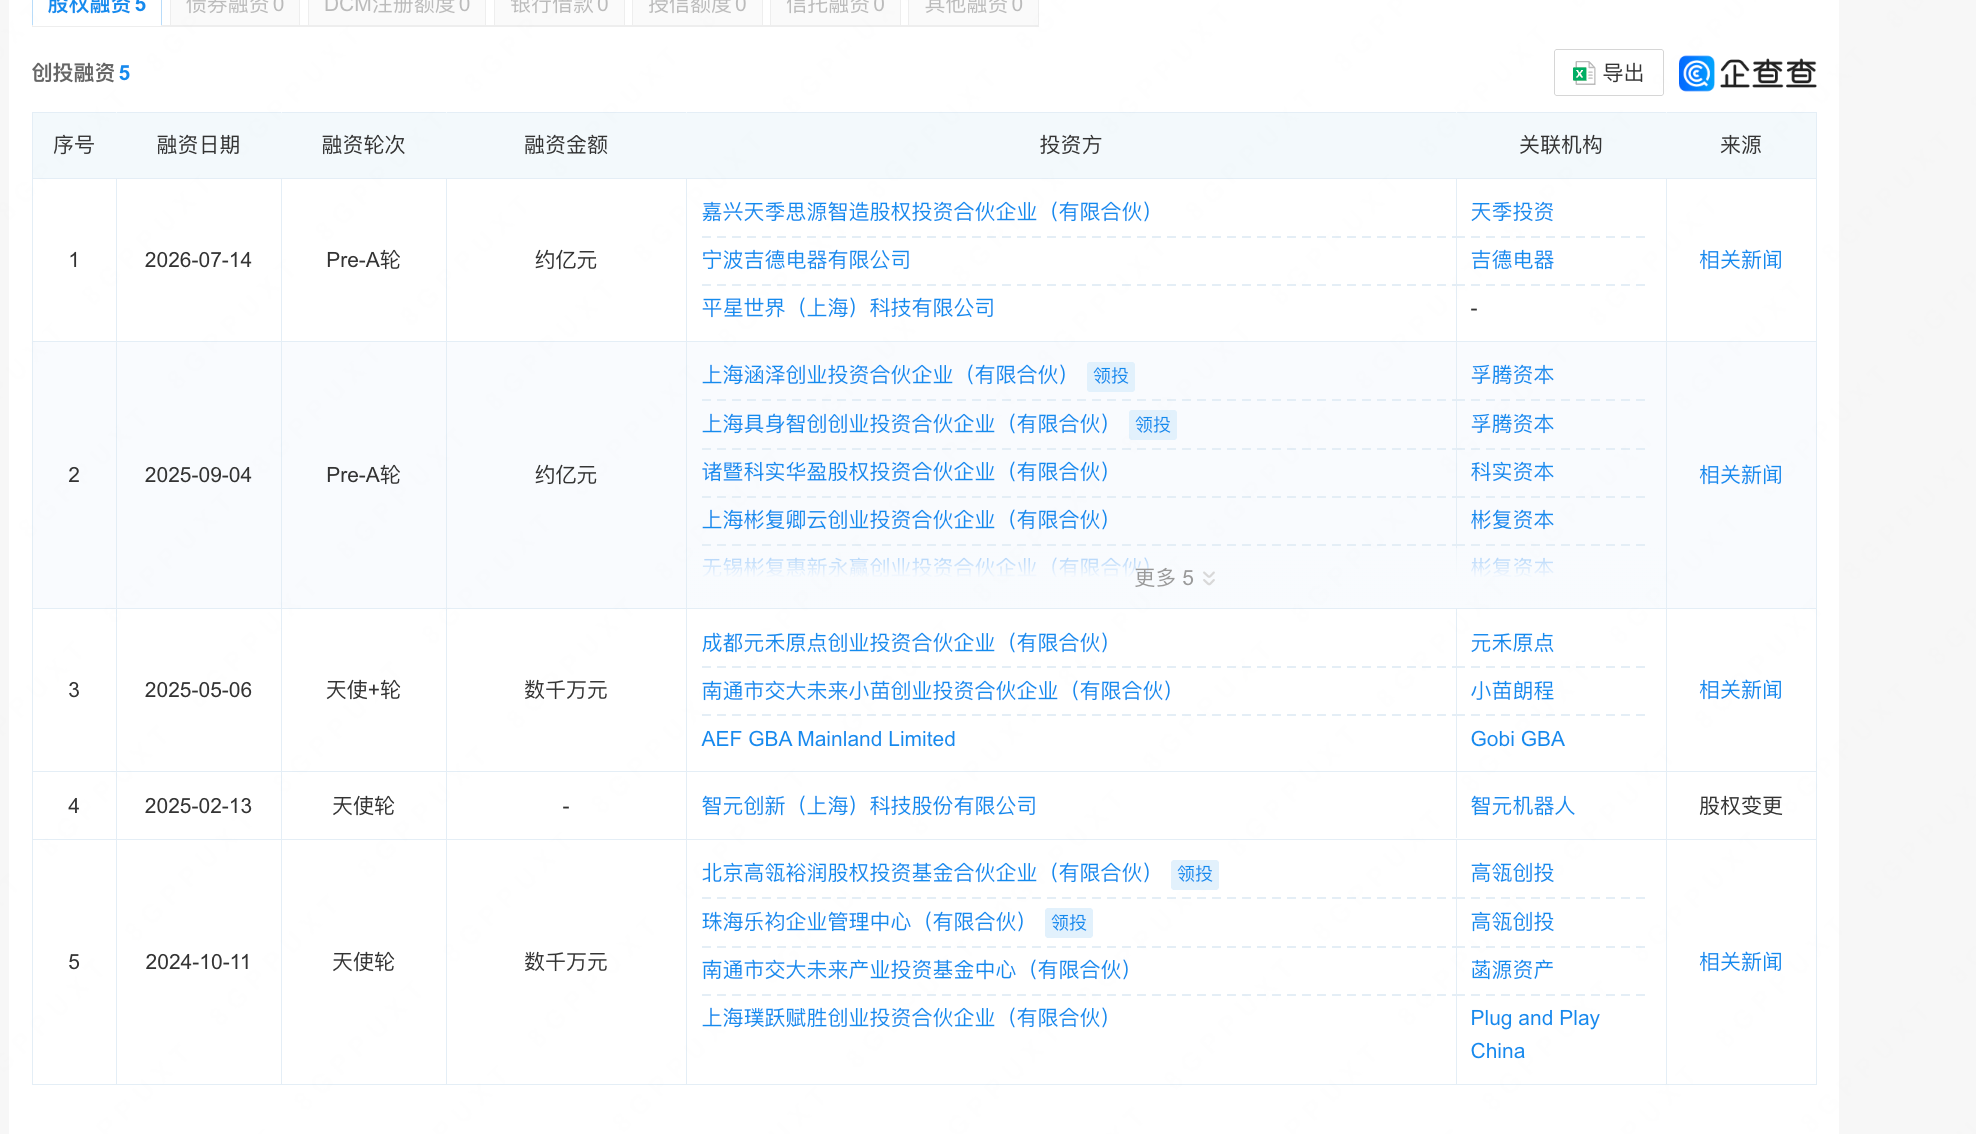Open 成都元禾原点创业投资合伙企业 link
1976x1134 pixels.
906,643
